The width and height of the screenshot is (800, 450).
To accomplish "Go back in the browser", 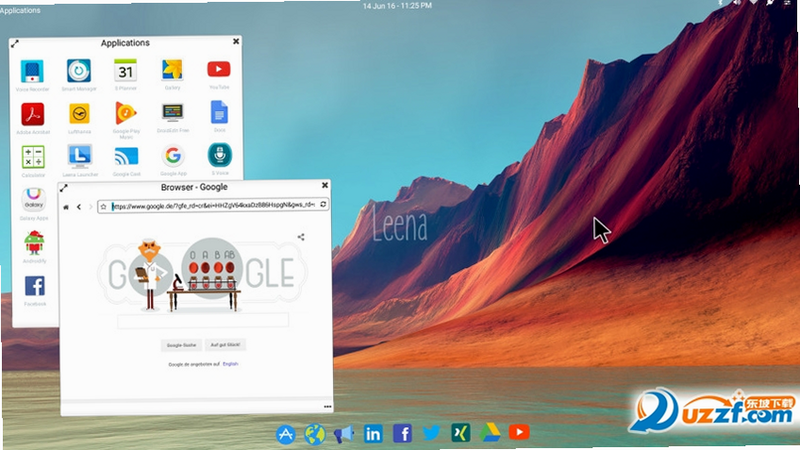I will (79, 207).
